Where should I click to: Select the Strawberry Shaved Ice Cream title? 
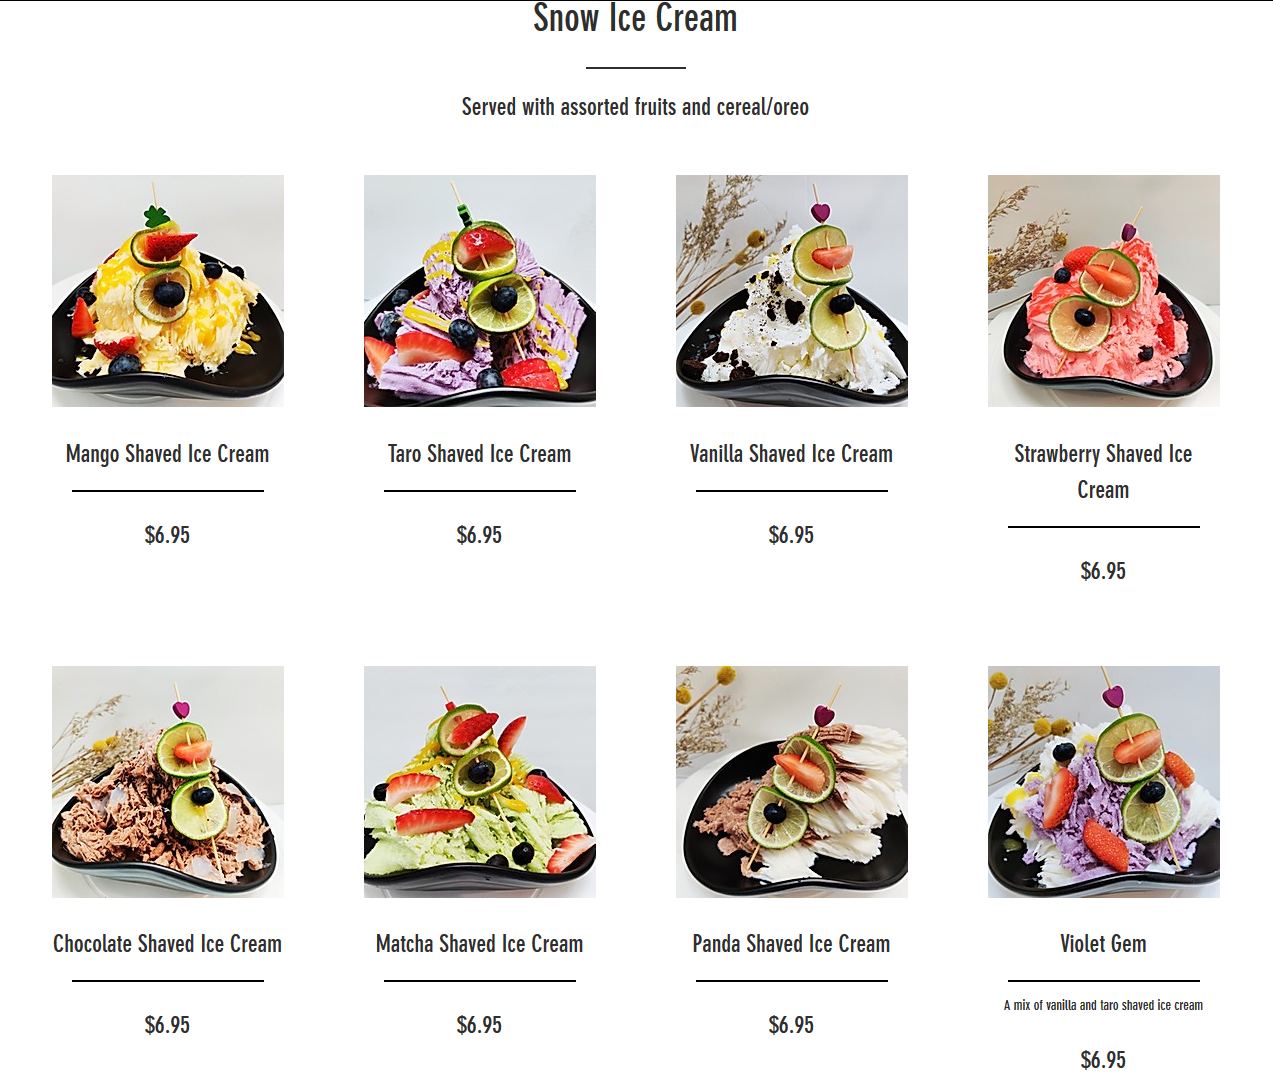point(1104,472)
